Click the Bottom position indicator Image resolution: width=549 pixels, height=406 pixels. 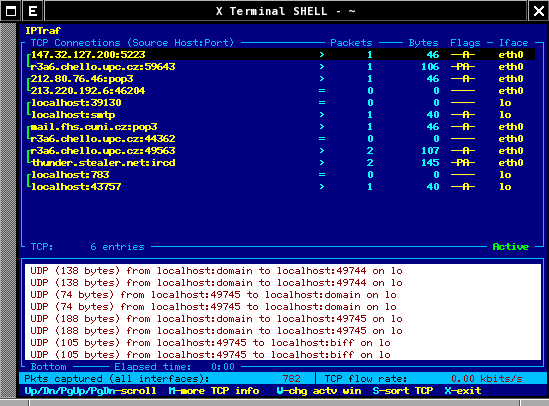click(x=48, y=367)
